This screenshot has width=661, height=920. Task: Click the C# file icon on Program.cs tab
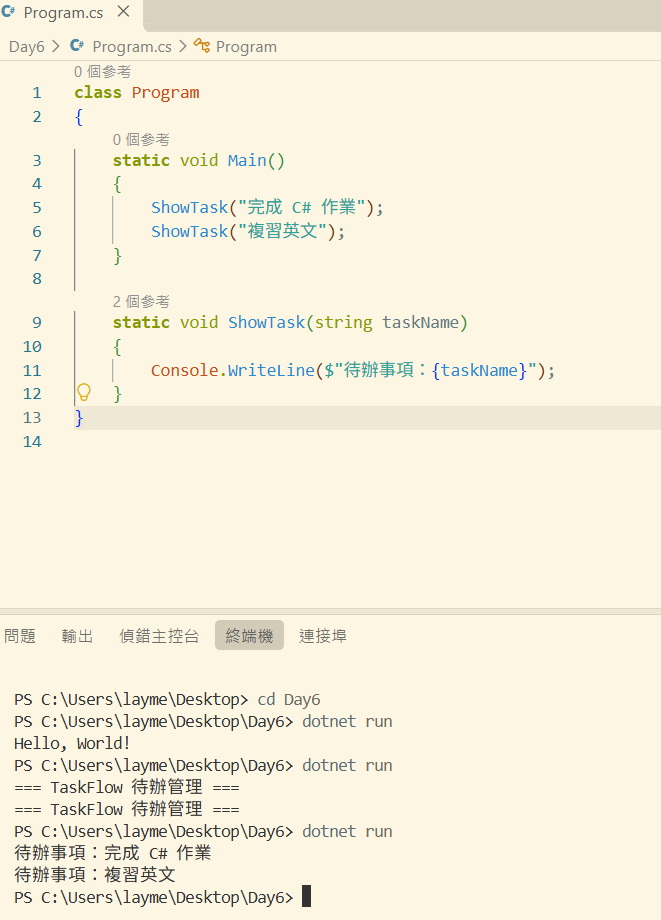click(x=9, y=12)
